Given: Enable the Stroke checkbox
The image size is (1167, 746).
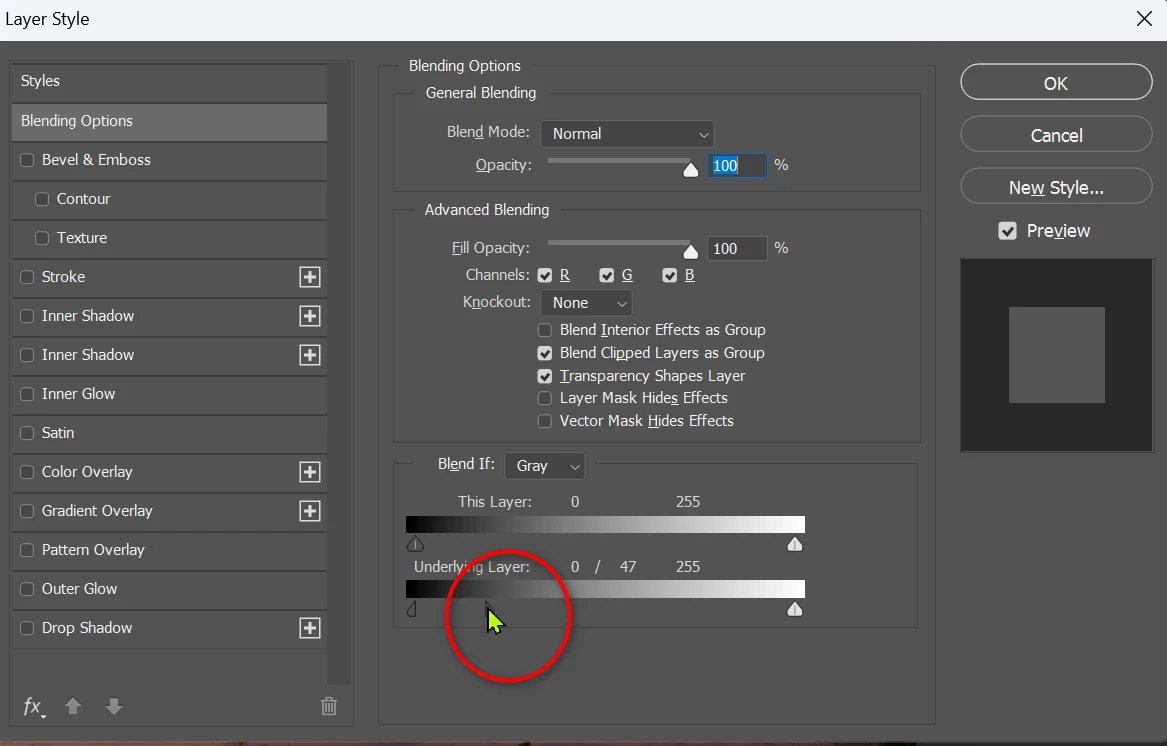Looking at the screenshot, I should tap(27, 277).
